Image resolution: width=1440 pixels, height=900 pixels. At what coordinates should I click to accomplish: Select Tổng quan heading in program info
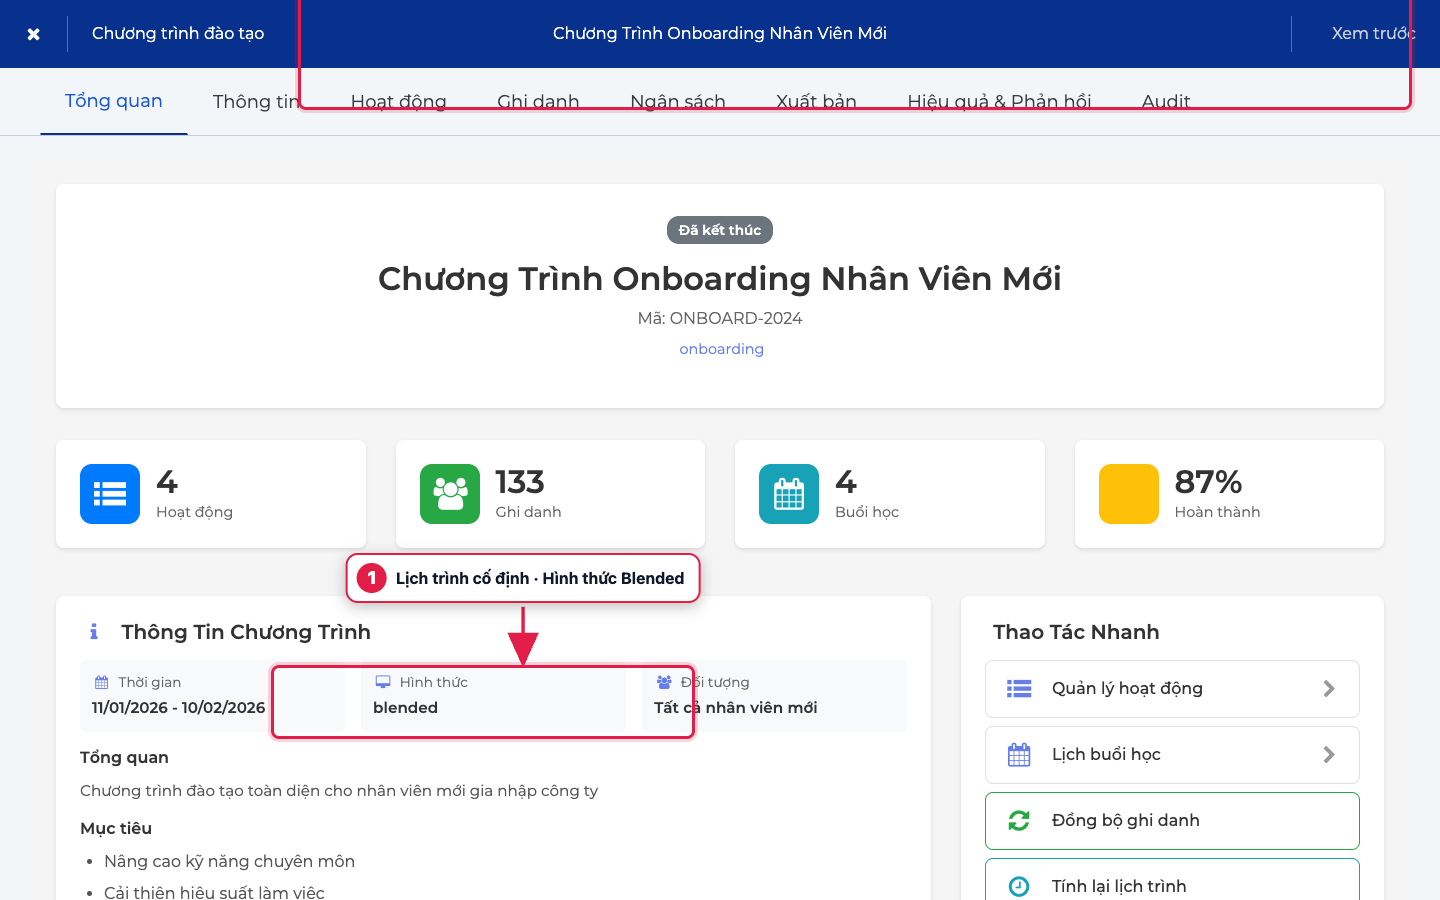124,757
